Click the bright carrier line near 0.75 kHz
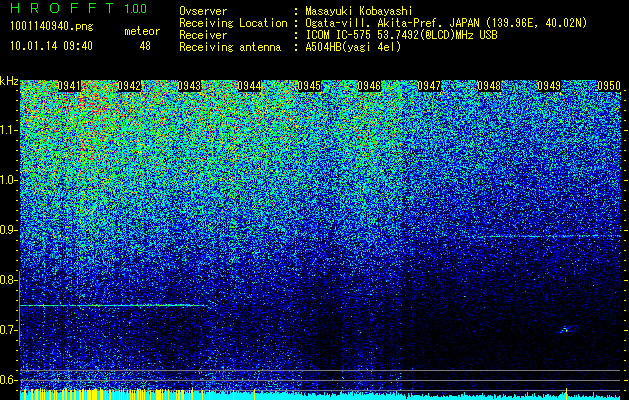 tap(114, 306)
